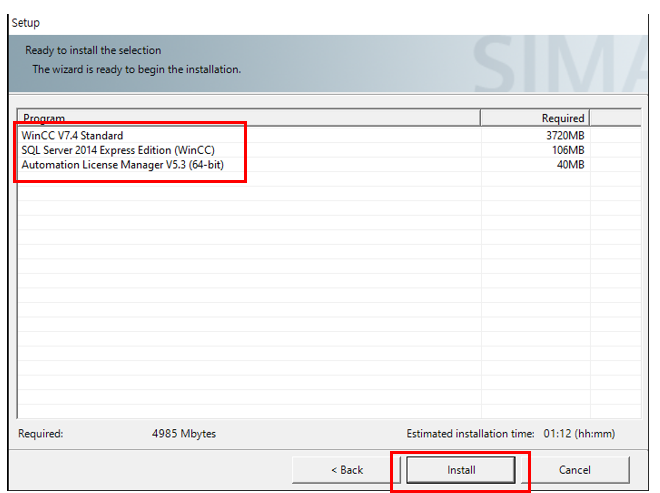Screen dimensions: 660x493
Task: Go back with the < Back button
Action: [346, 470]
